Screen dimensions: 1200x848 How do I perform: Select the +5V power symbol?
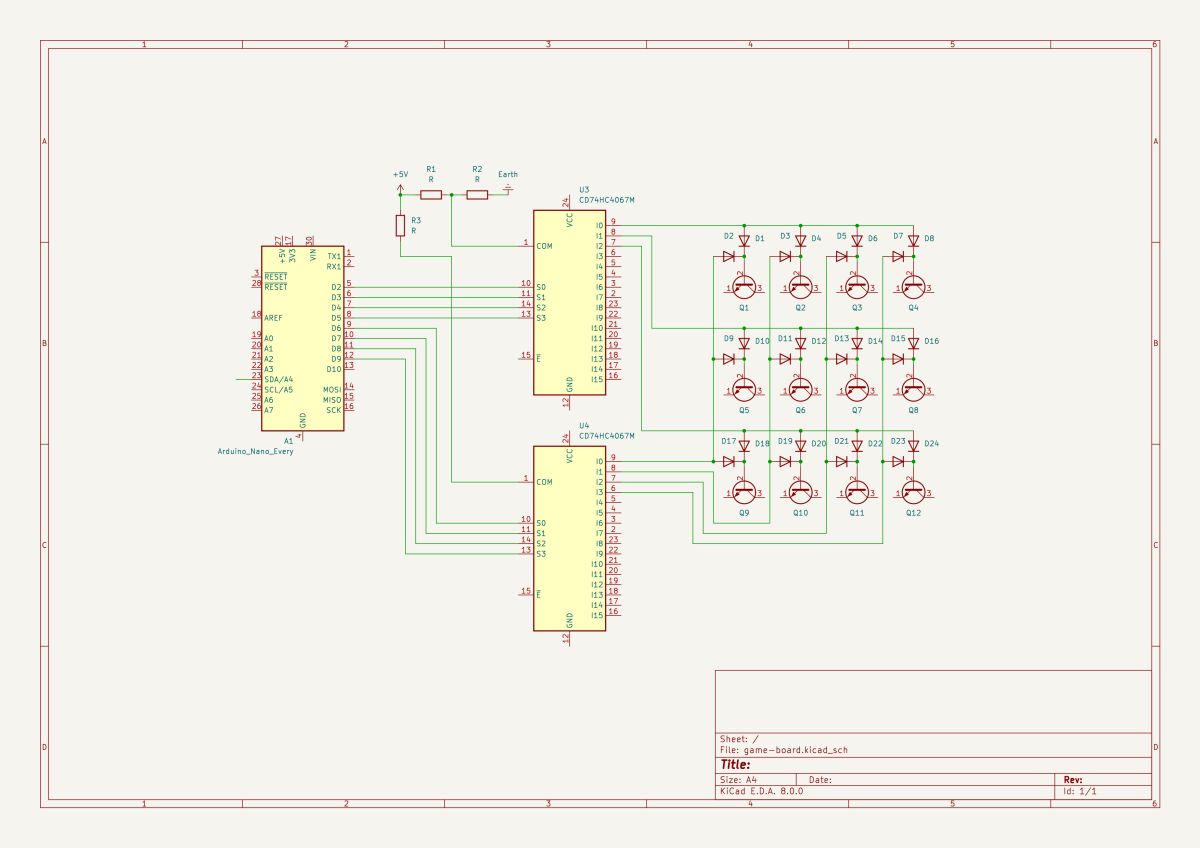(x=400, y=187)
